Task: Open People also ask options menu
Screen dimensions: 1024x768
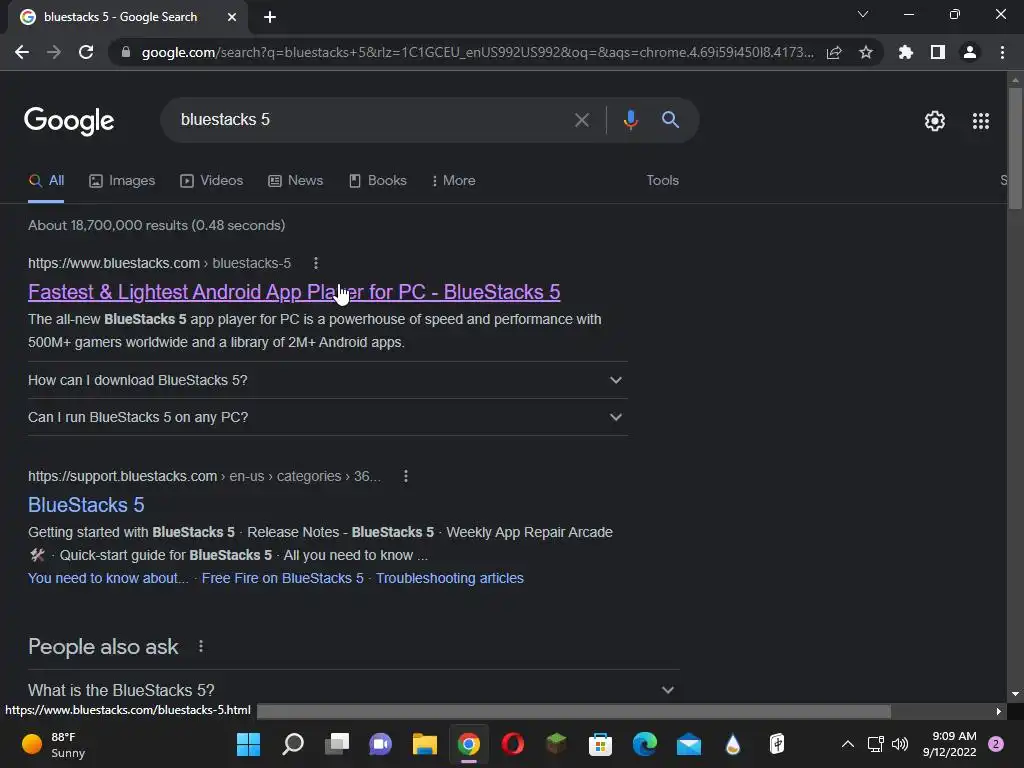Action: point(200,647)
